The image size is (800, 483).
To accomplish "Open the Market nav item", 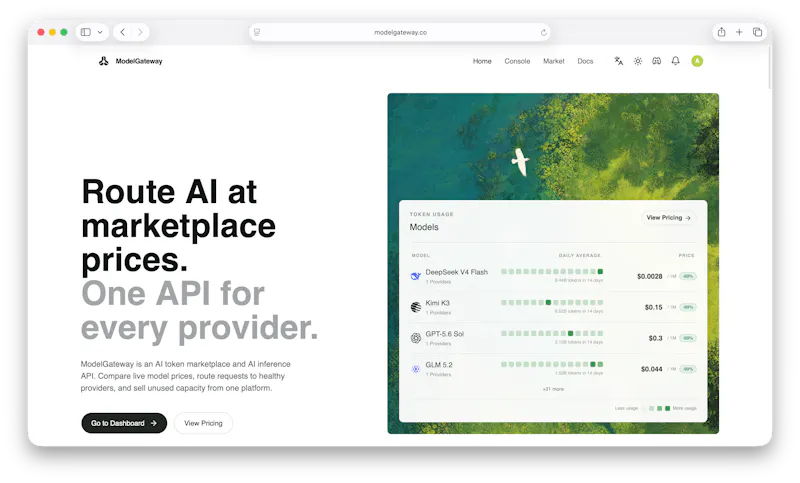I will pos(554,61).
